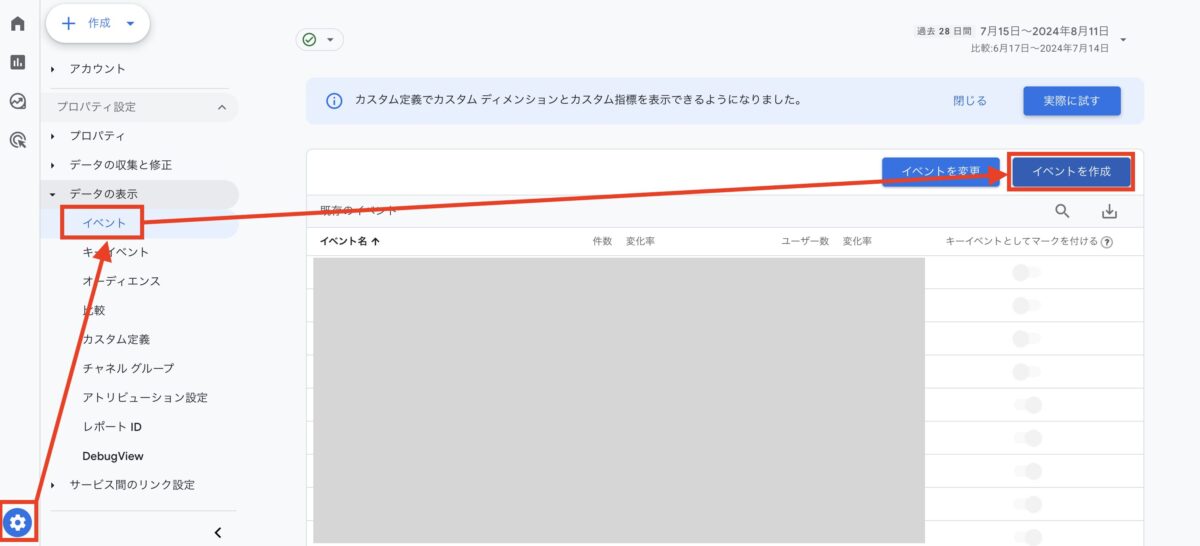Viewport: 1200px width, 546px height.
Task: Open キーイベント in the sidebar
Action: point(115,252)
